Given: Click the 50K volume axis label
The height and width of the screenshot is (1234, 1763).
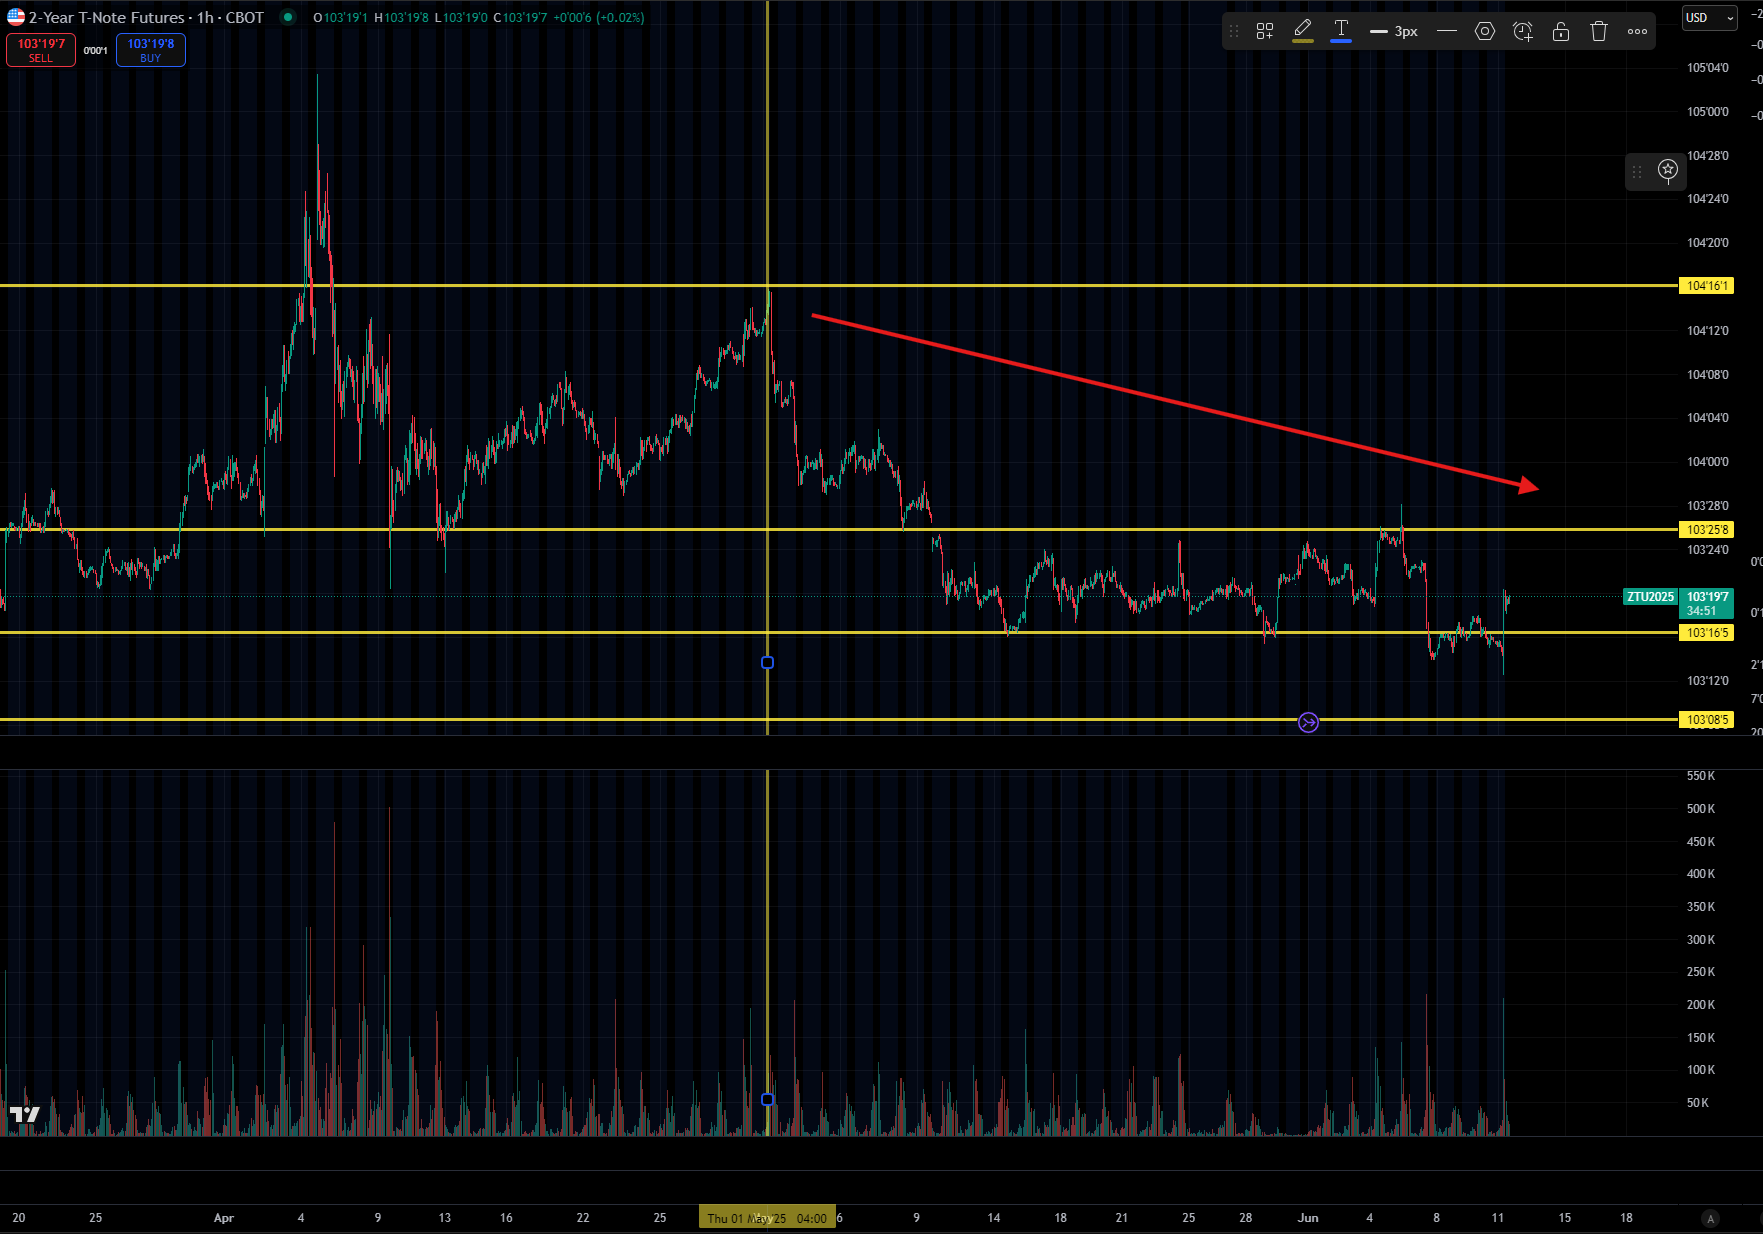Looking at the screenshot, I should 1697,1103.
